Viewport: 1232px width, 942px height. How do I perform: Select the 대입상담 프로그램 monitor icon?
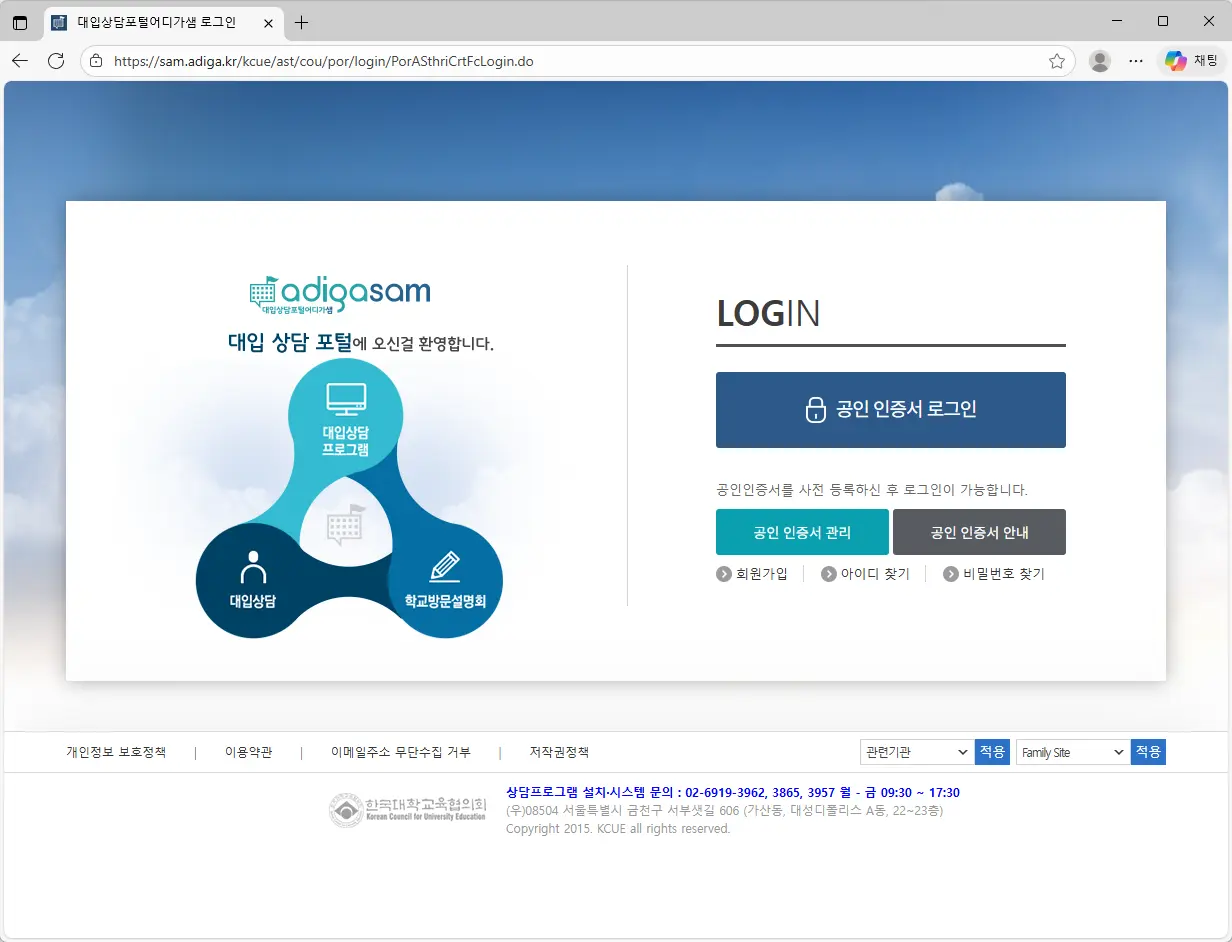click(x=346, y=398)
